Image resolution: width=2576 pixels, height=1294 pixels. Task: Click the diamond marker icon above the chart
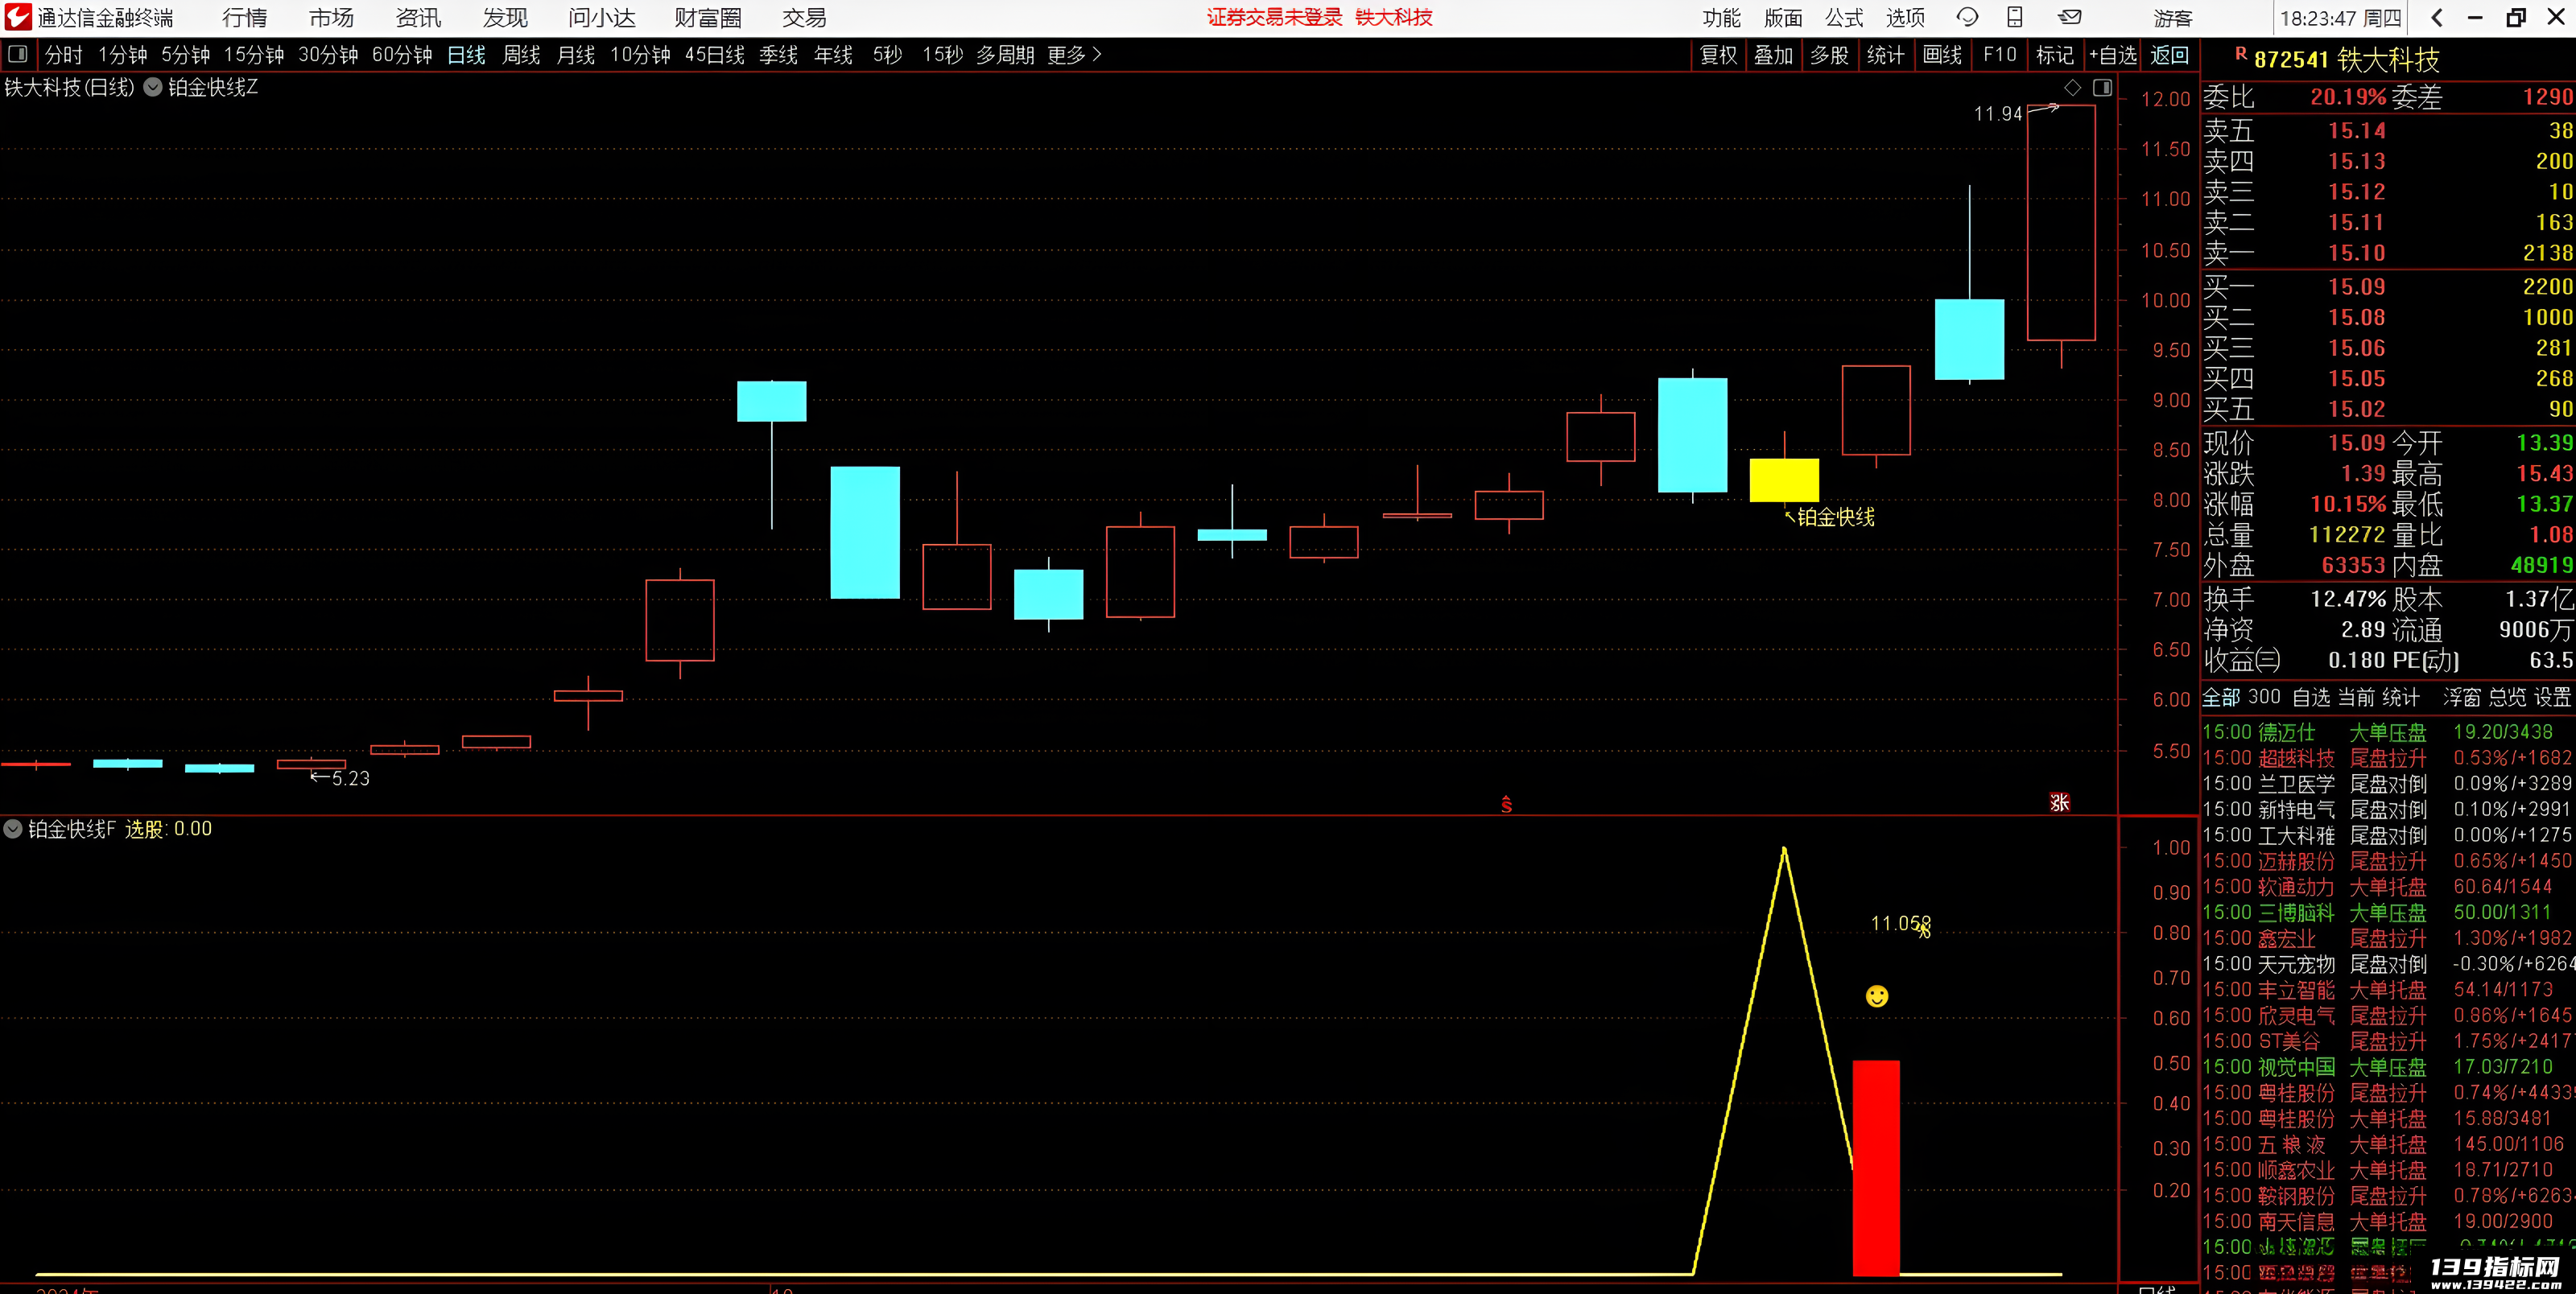pos(2073,87)
